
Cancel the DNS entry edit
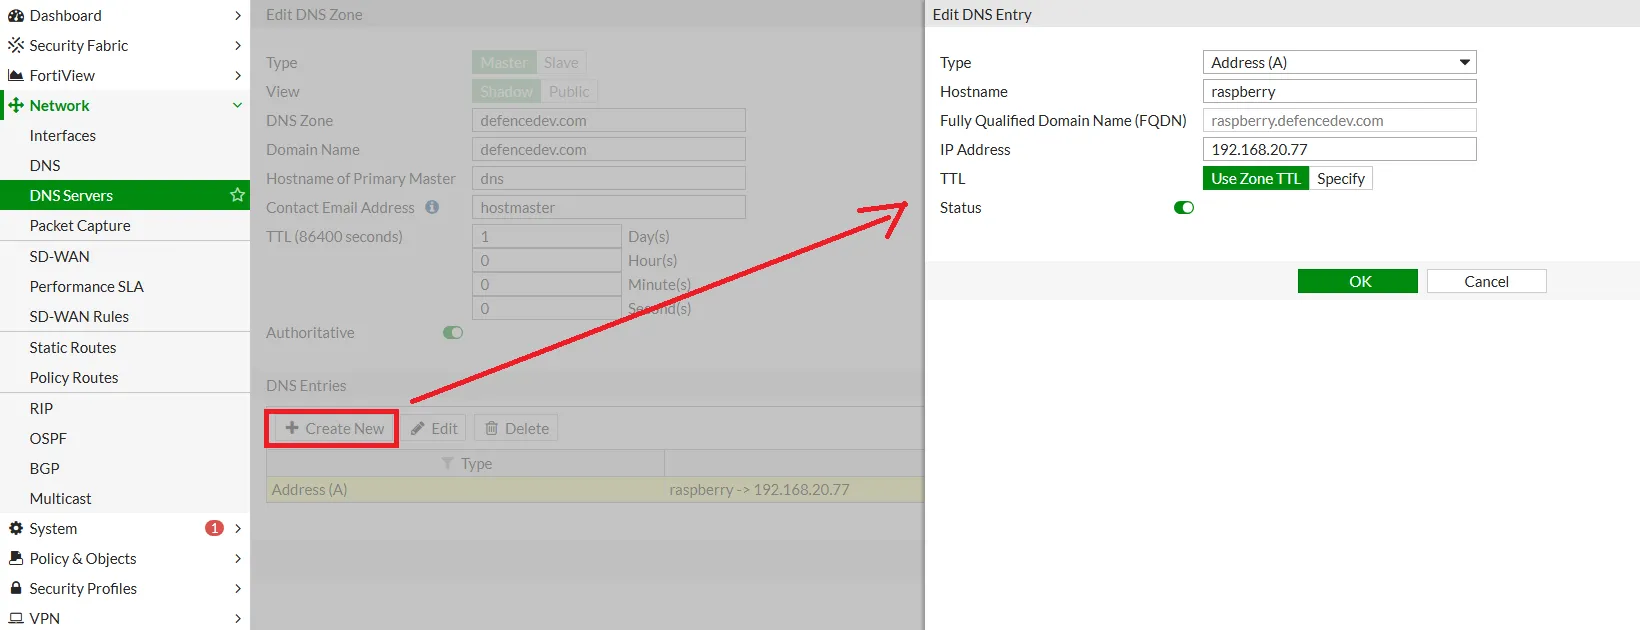[x=1486, y=282]
